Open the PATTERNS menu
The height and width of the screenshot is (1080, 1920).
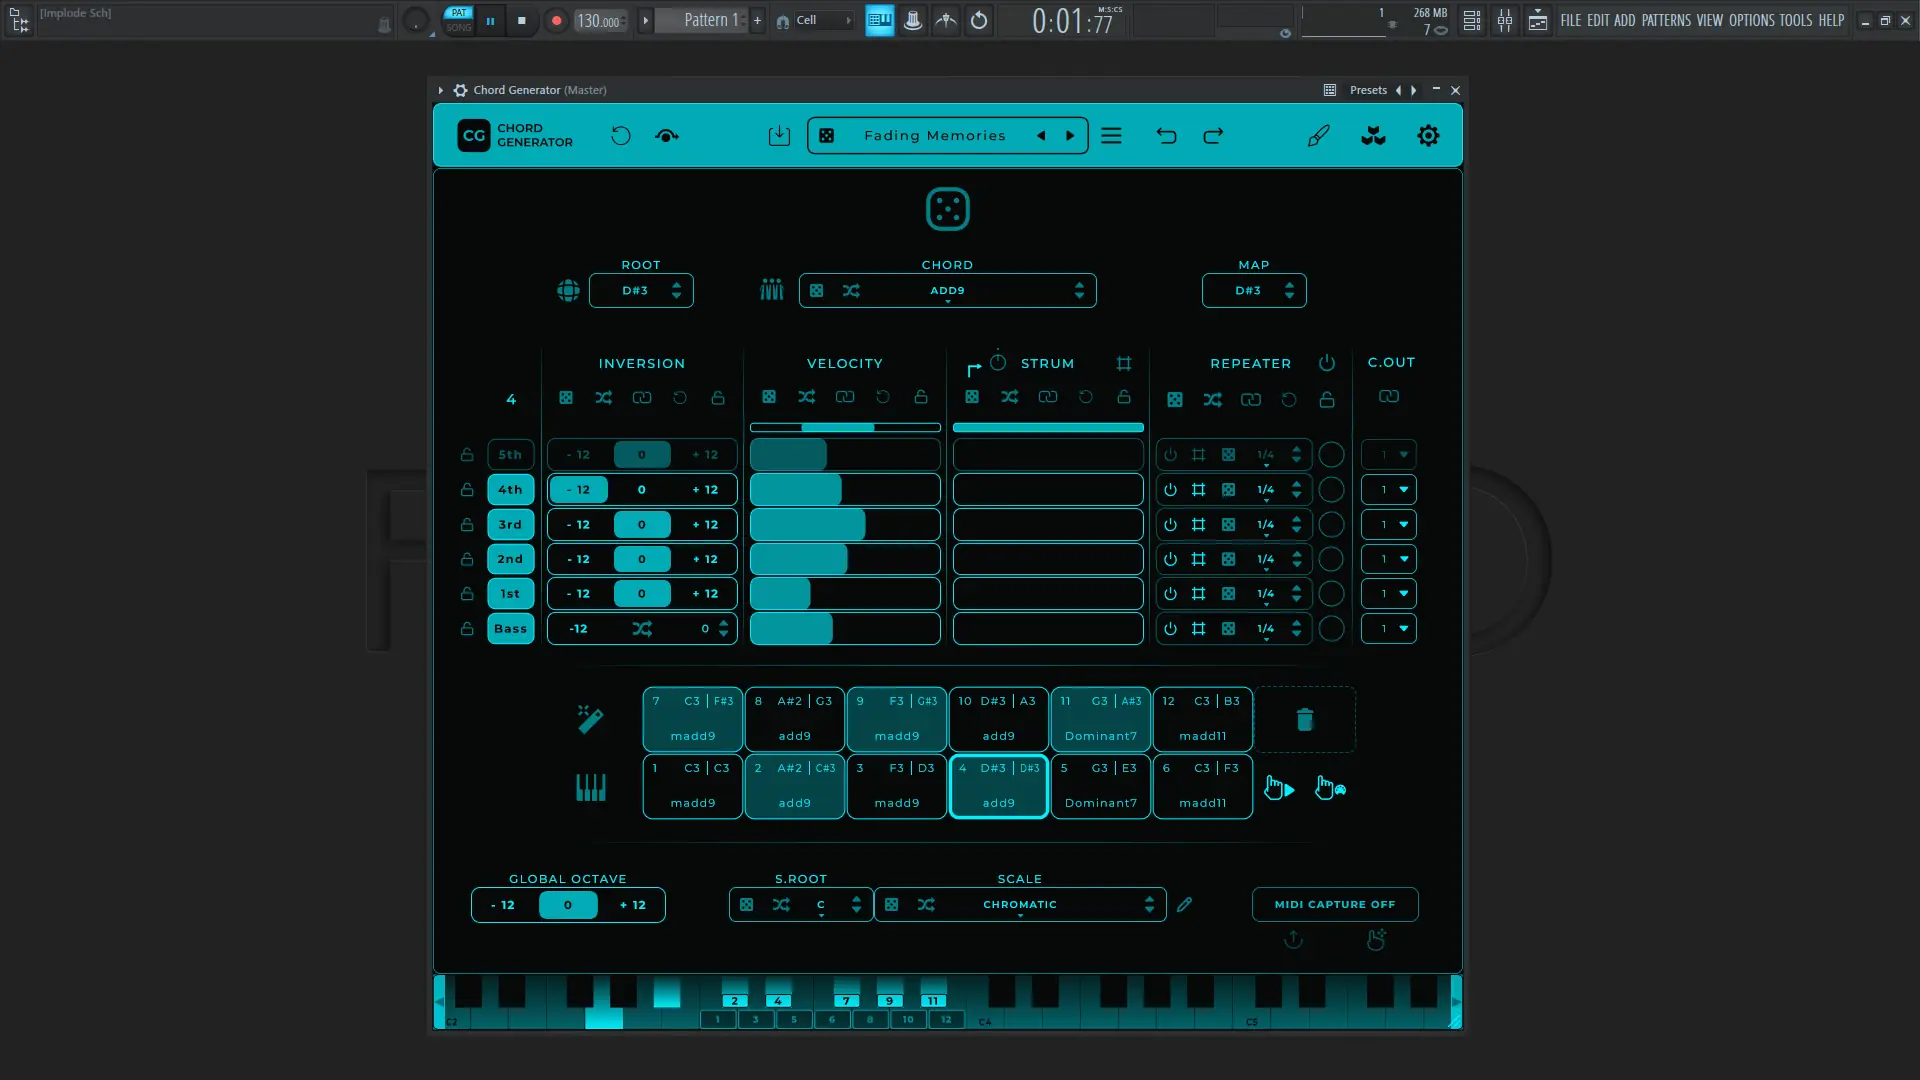[1665, 20]
